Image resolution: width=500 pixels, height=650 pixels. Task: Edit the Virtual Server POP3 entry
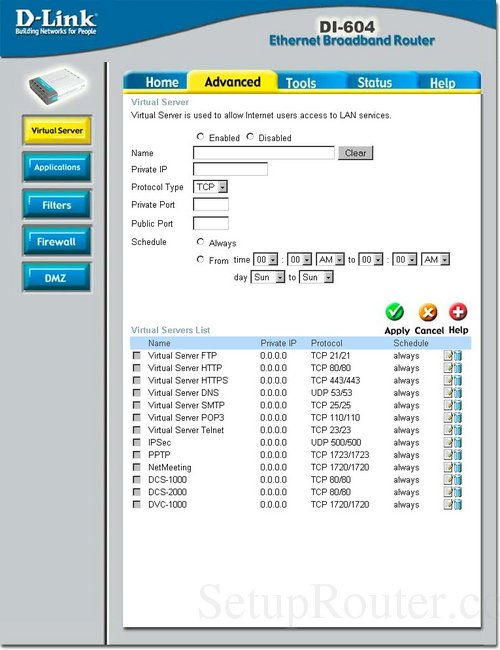point(448,418)
